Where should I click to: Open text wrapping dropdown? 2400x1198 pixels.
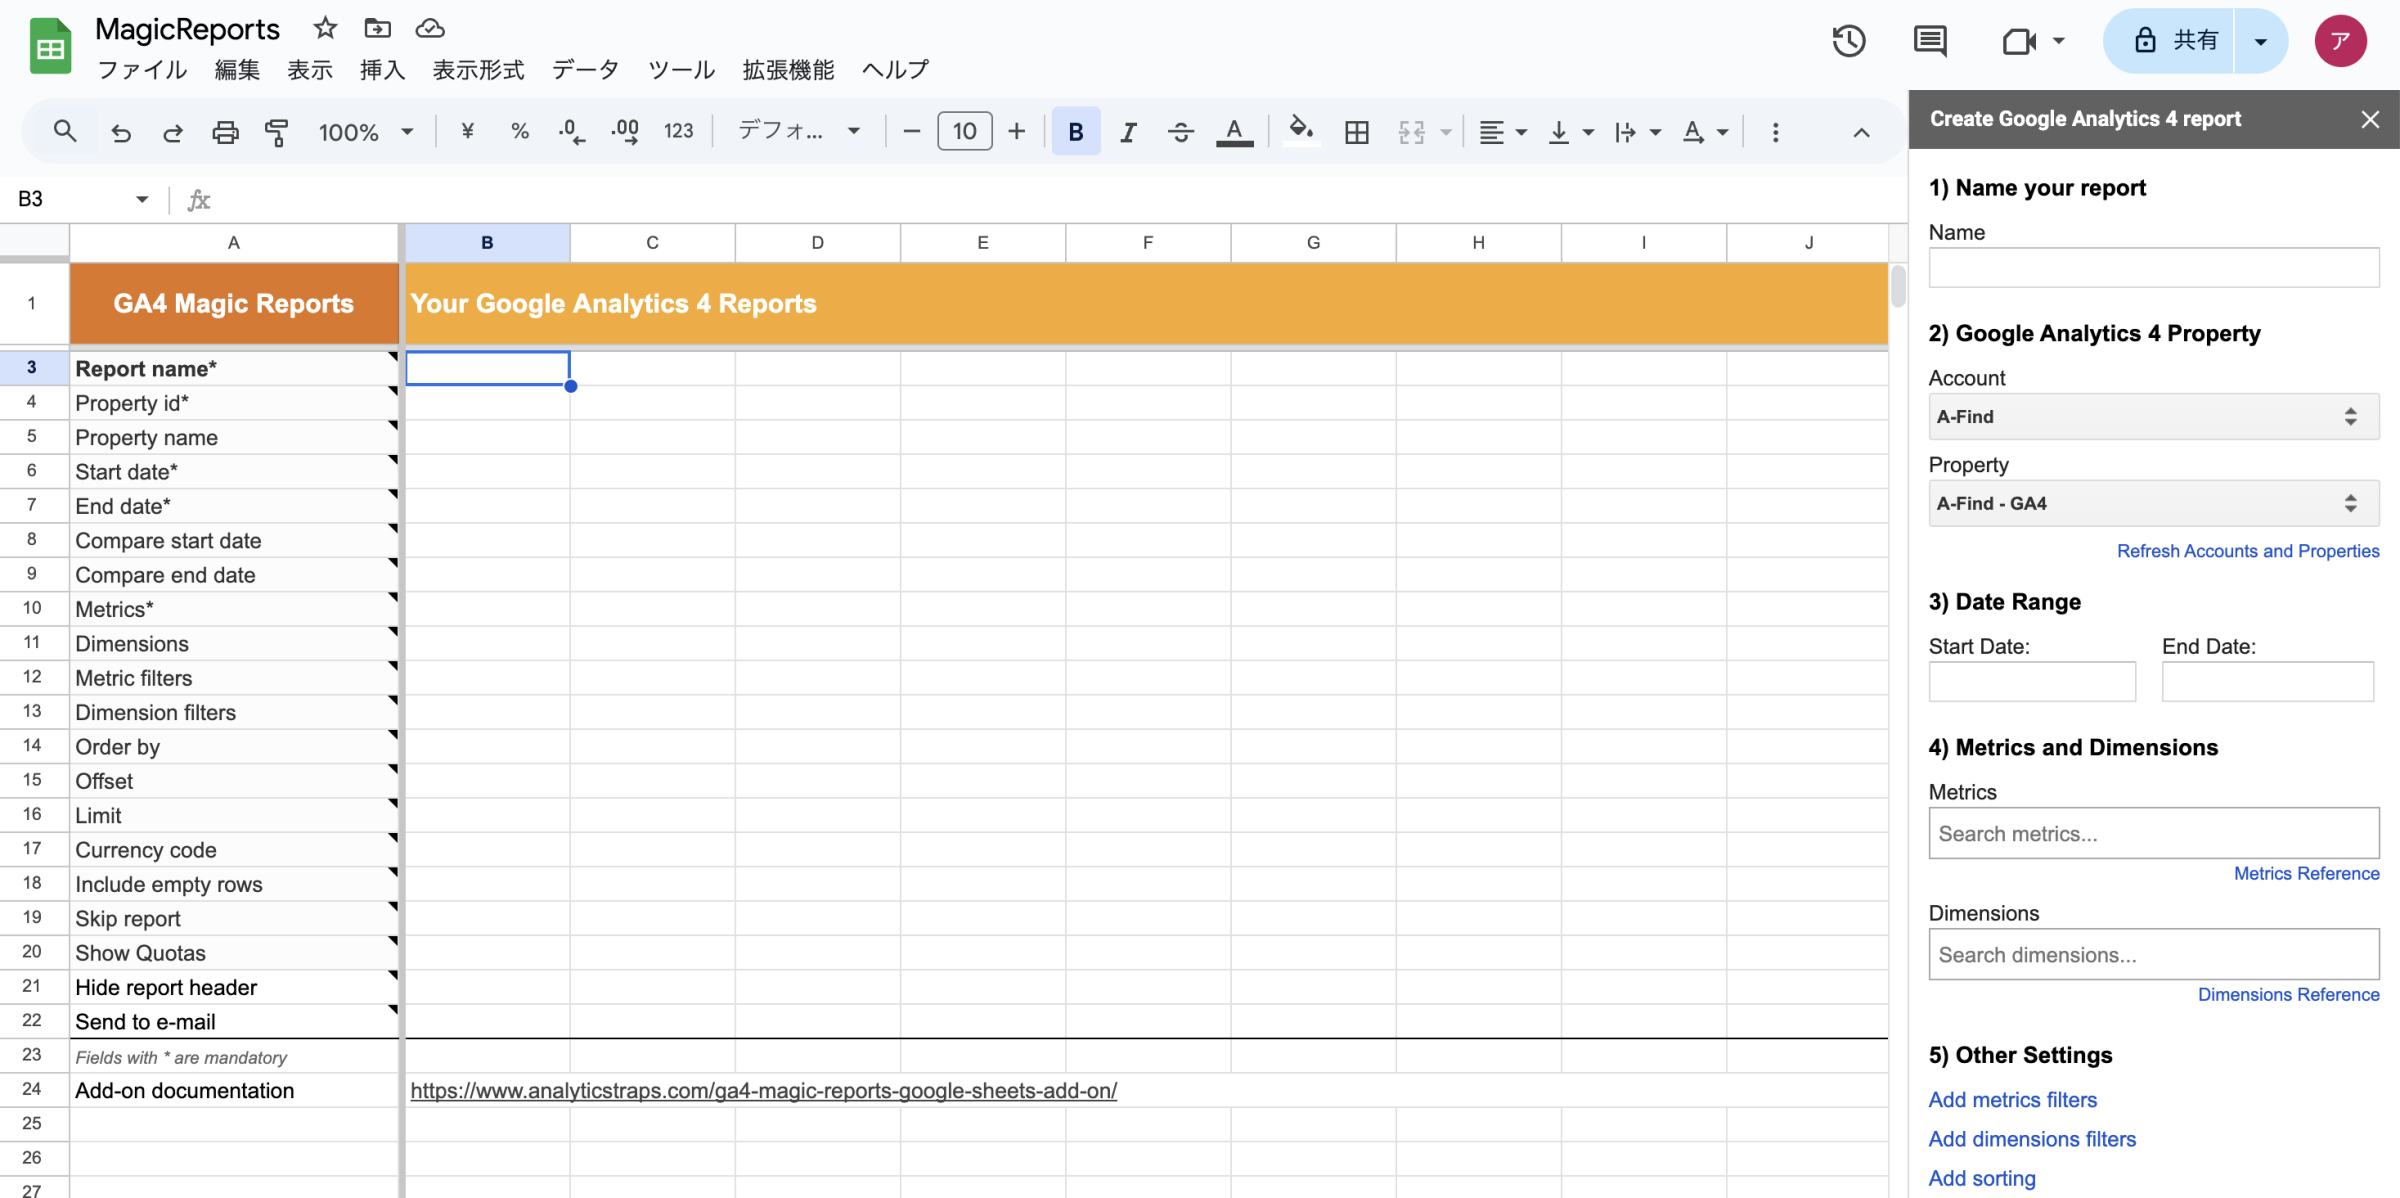1637,132
